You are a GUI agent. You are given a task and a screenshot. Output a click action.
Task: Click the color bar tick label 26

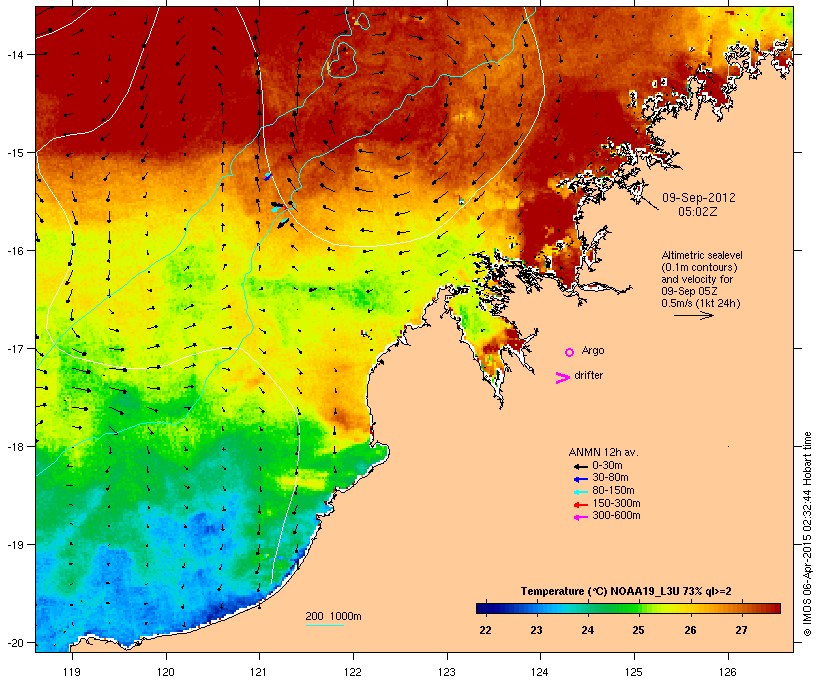pos(690,630)
